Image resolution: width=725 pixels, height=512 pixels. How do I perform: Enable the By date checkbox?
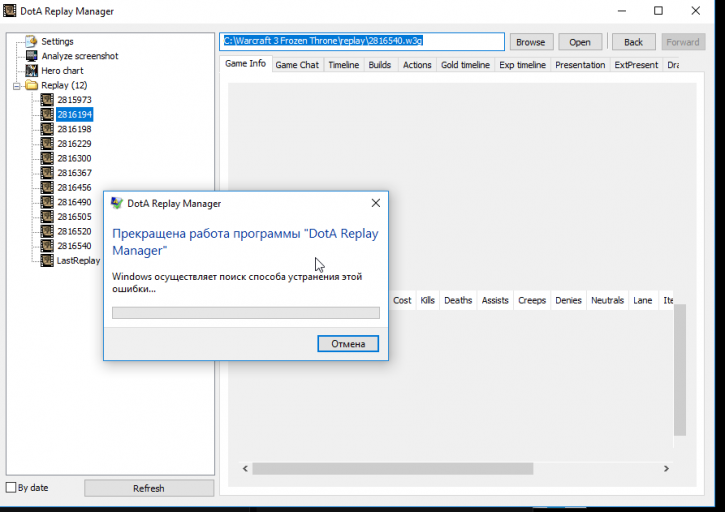coord(11,487)
